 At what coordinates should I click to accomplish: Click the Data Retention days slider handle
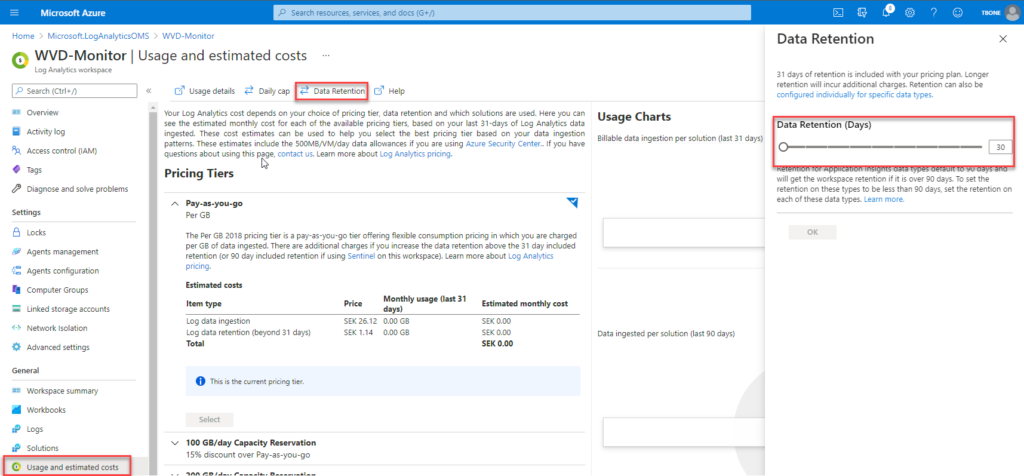pos(783,148)
